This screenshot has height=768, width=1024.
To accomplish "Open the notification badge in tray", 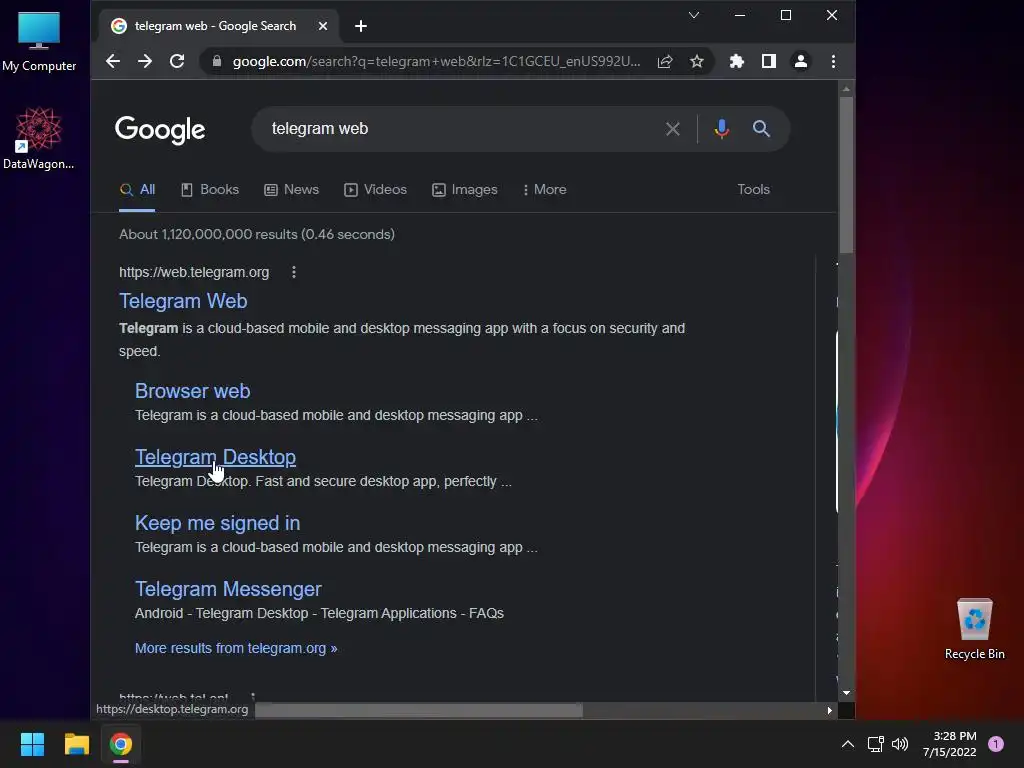I will click(x=996, y=744).
